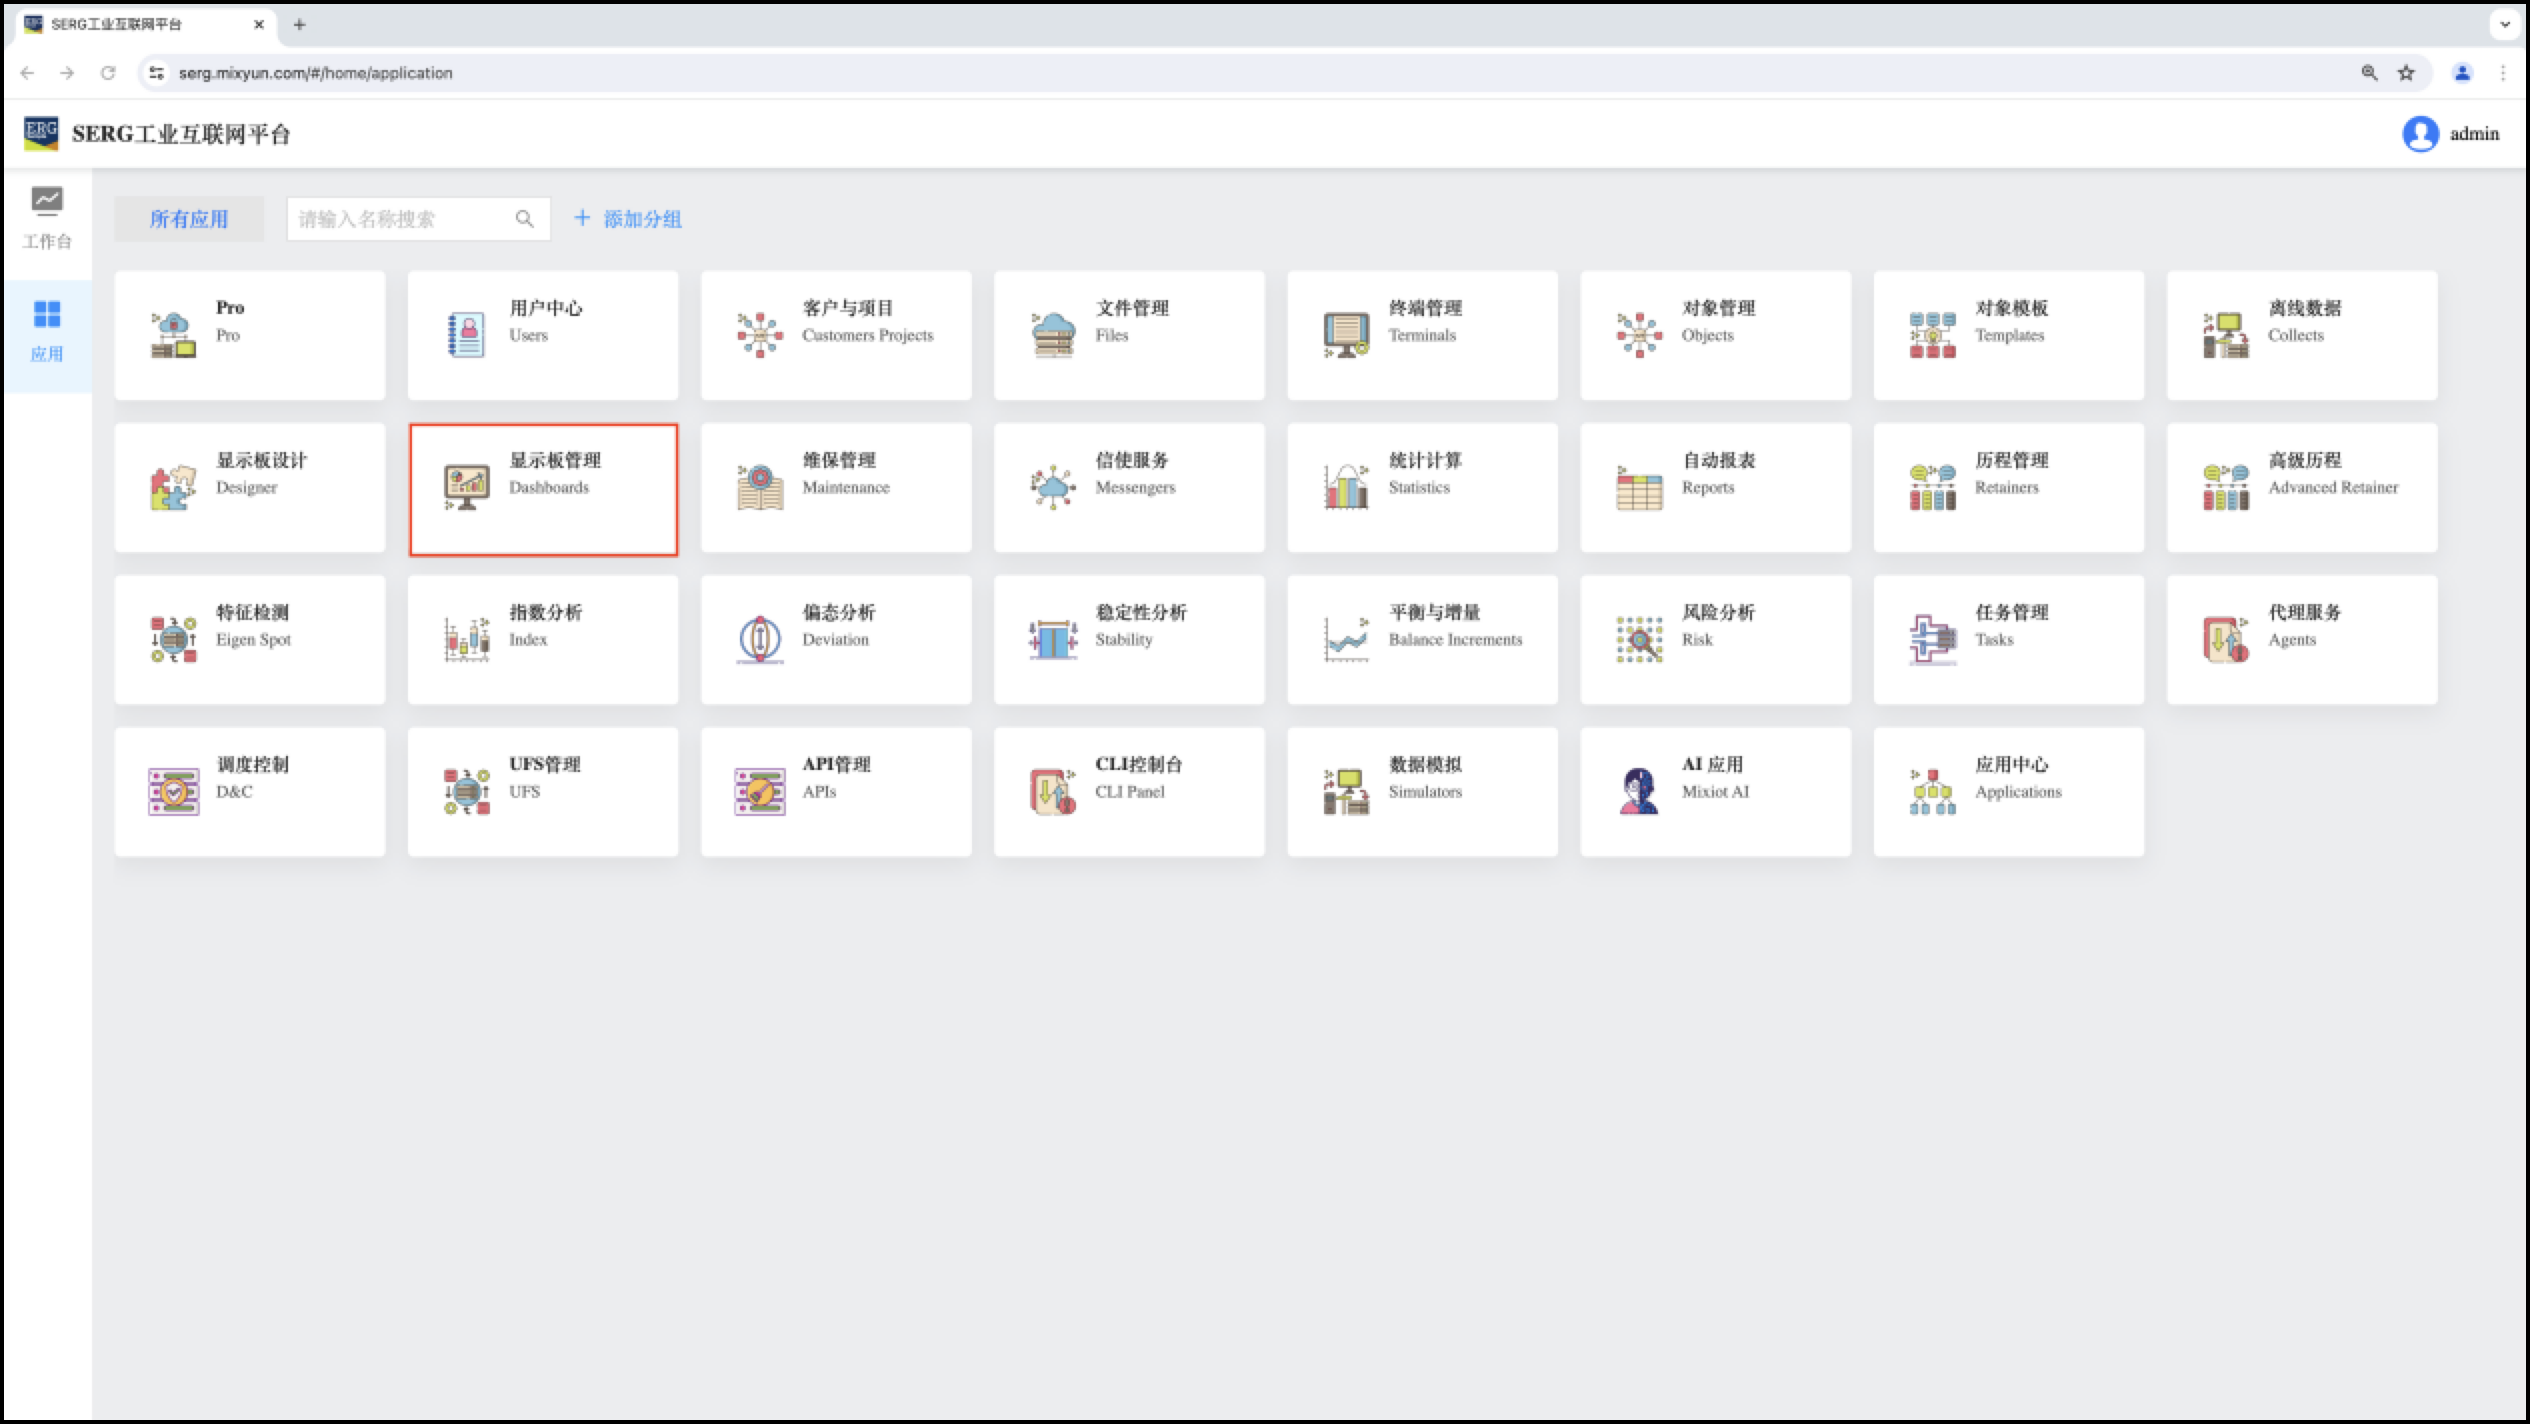The width and height of the screenshot is (2530, 1424).
Task: Switch to the 所有应用 tab
Action: (x=189, y=219)
